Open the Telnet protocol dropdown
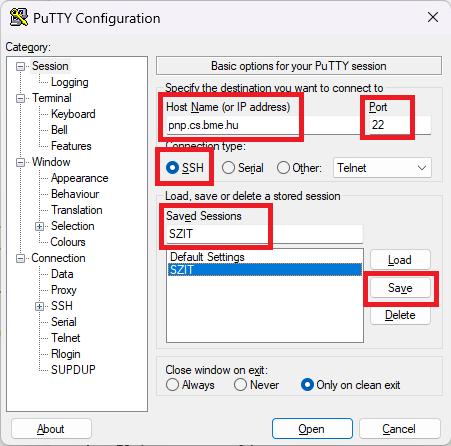Image resolution: width=451 pixels, height=446 pixels. (382, 168)
